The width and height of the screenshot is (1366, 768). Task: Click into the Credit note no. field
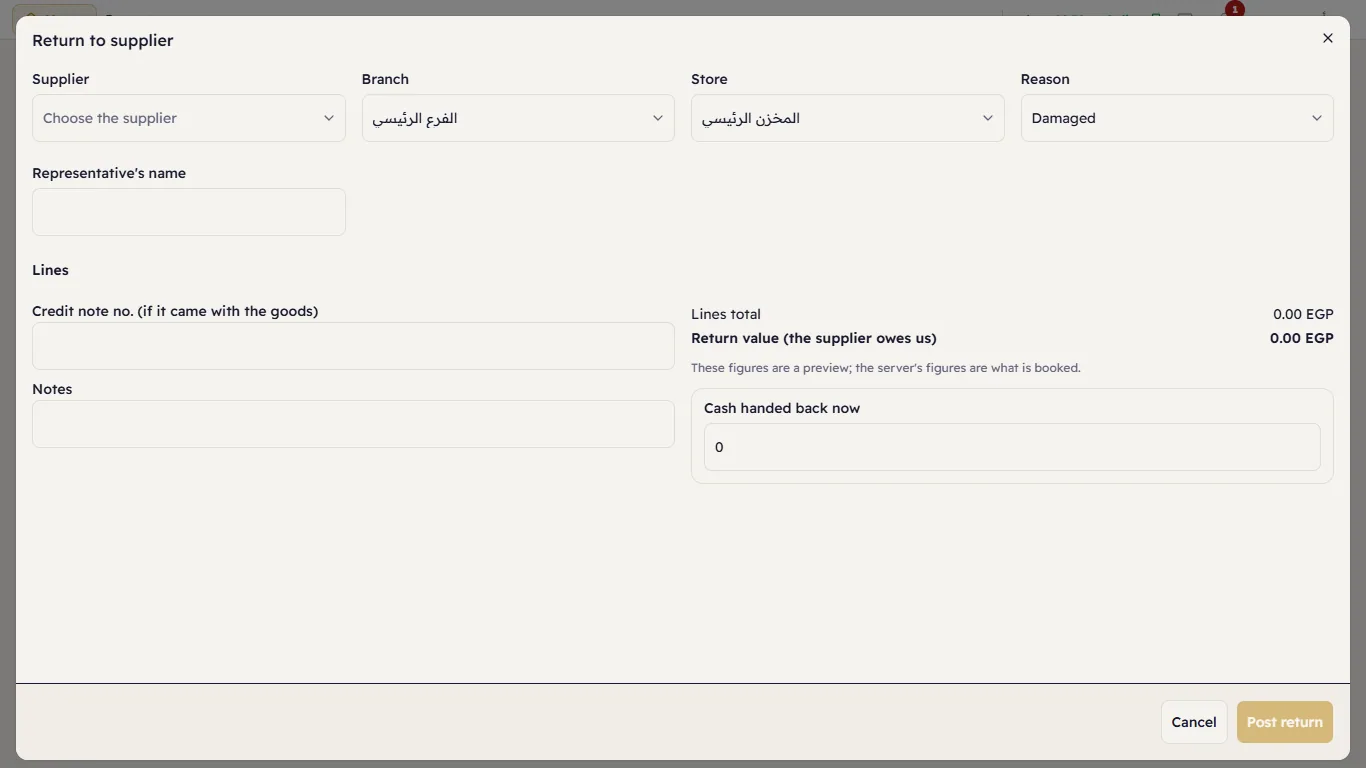[x=353, y=346]
